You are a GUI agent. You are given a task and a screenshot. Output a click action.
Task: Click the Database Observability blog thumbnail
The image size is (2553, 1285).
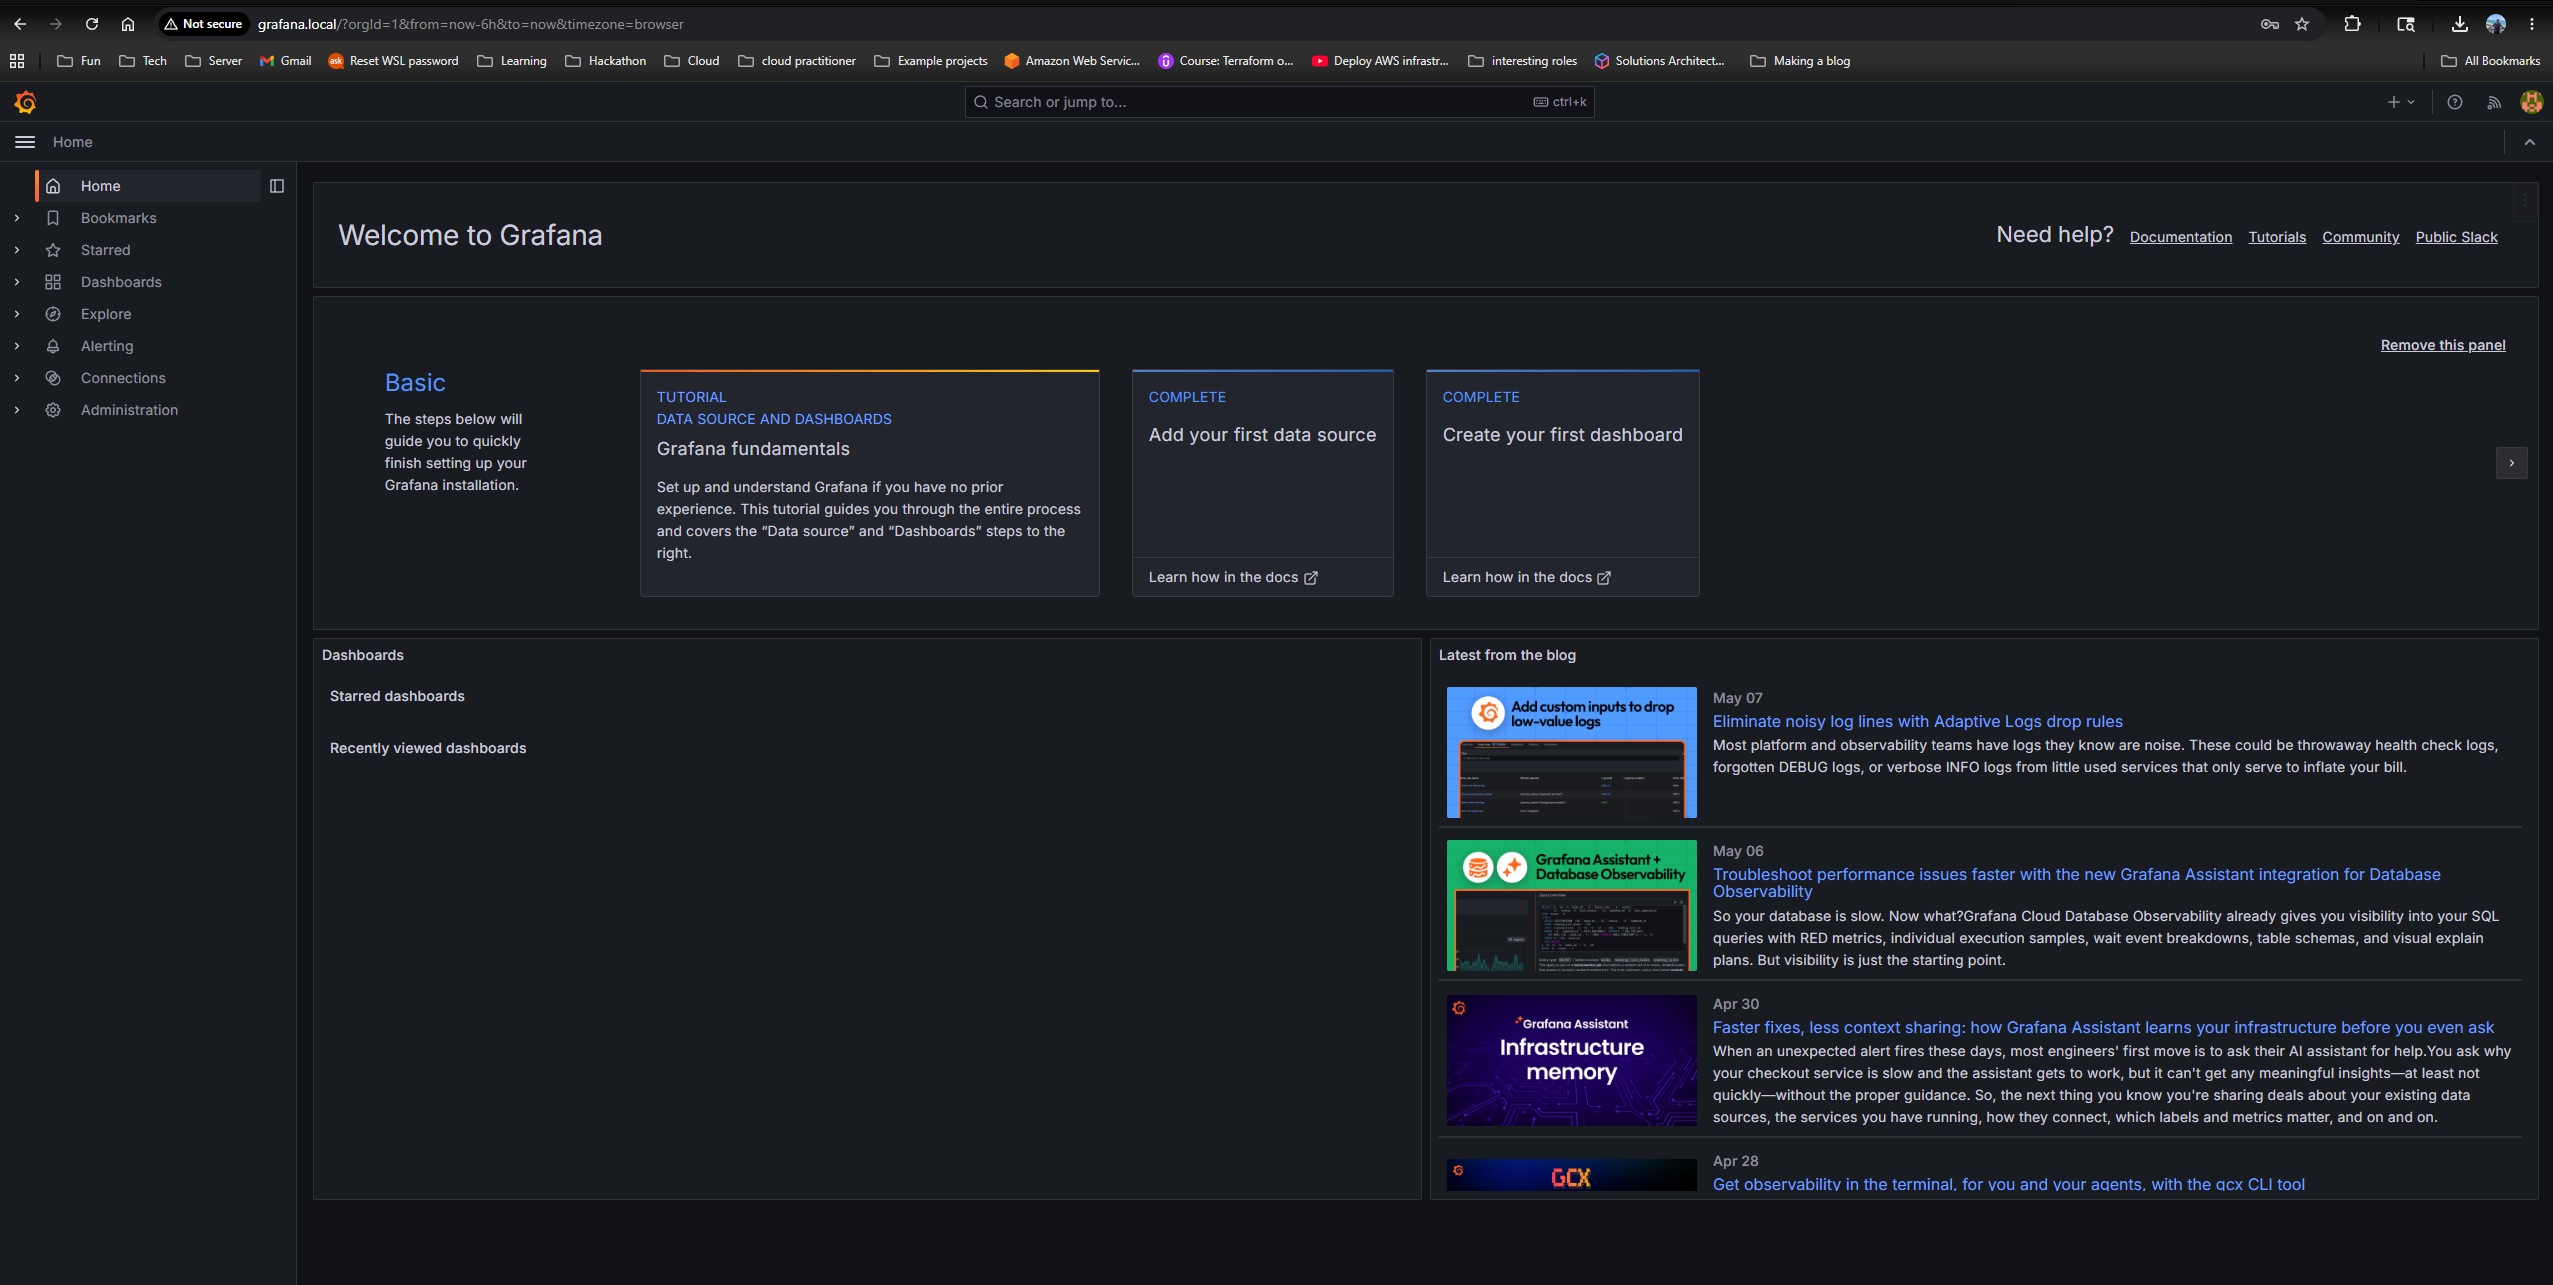coord(1571,905)
